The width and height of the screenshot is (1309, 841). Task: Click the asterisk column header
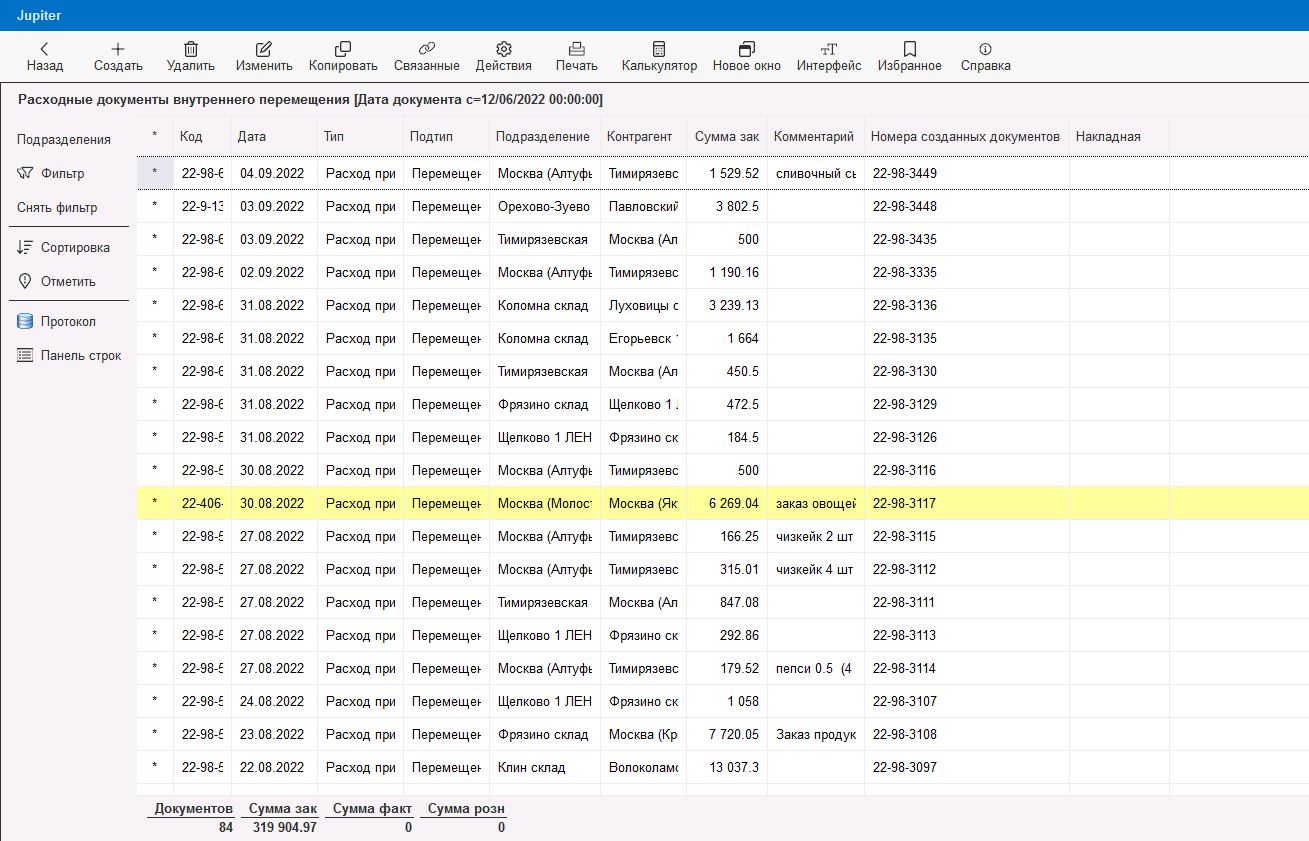(155, 136)
